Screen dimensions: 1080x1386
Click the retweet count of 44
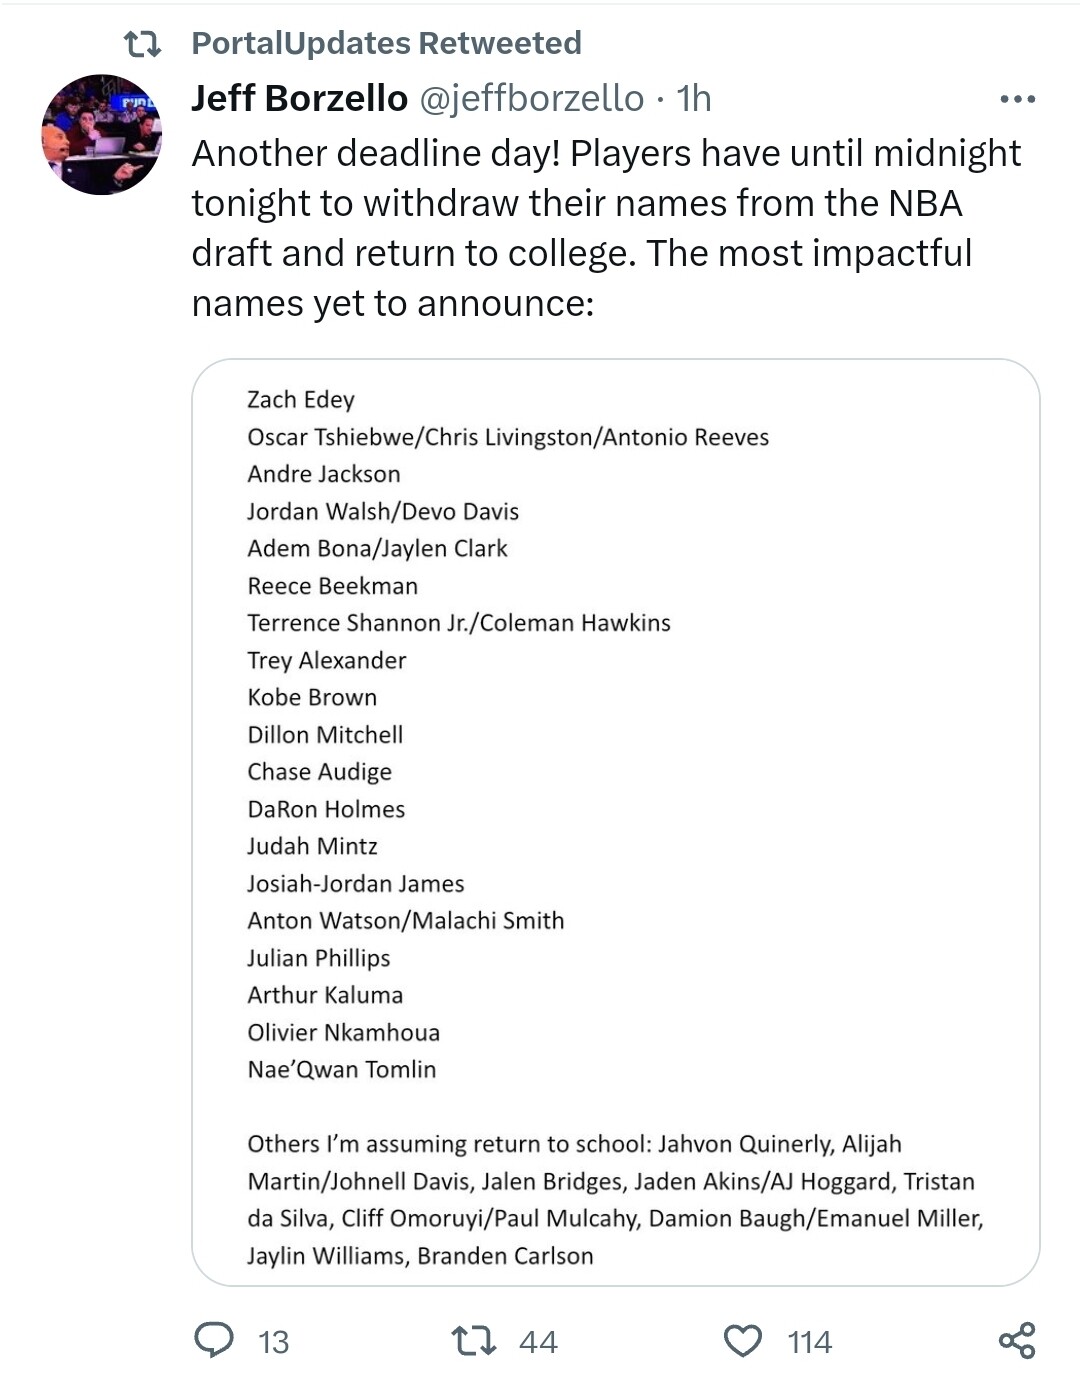538,1342
